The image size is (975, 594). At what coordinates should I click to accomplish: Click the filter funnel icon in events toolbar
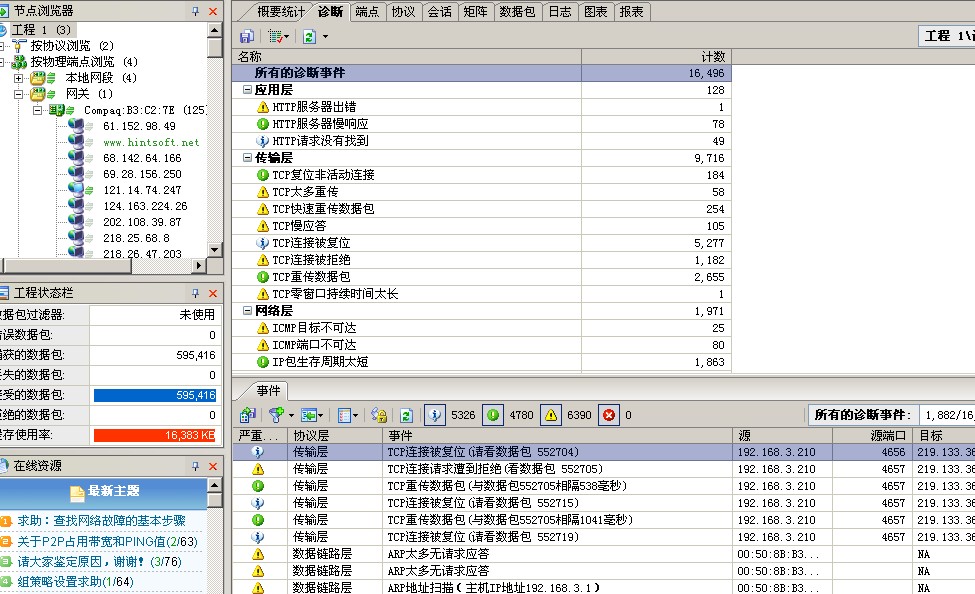276,415
